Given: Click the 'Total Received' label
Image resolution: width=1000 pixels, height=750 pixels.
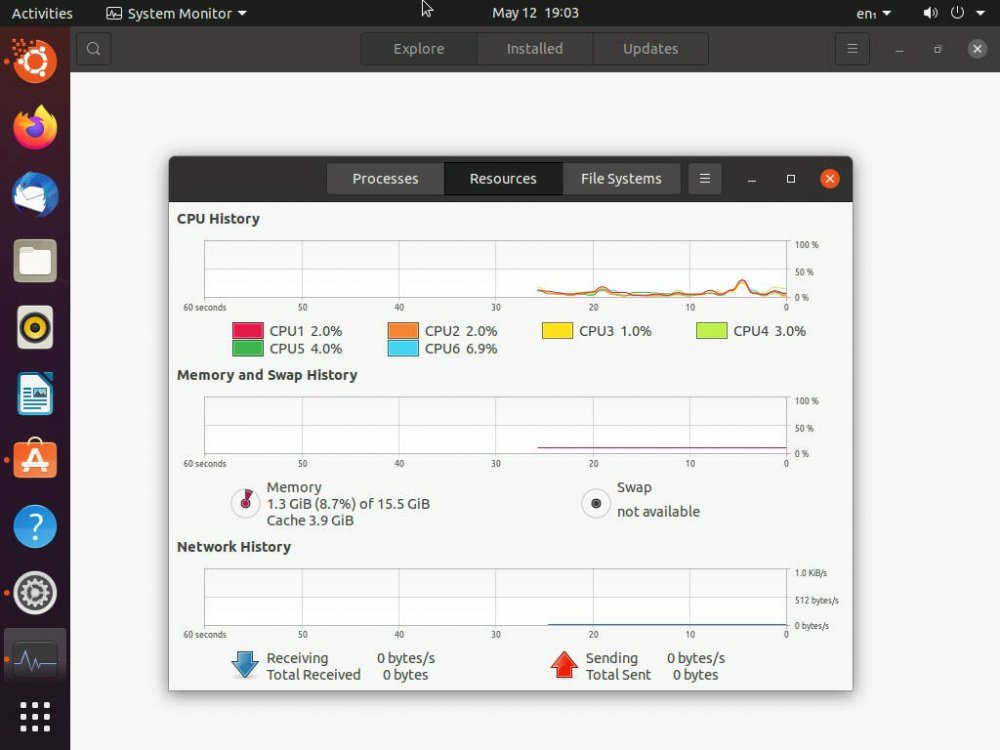Looking at the screenshot, I should pyautogui.click(x=313, y=675).
